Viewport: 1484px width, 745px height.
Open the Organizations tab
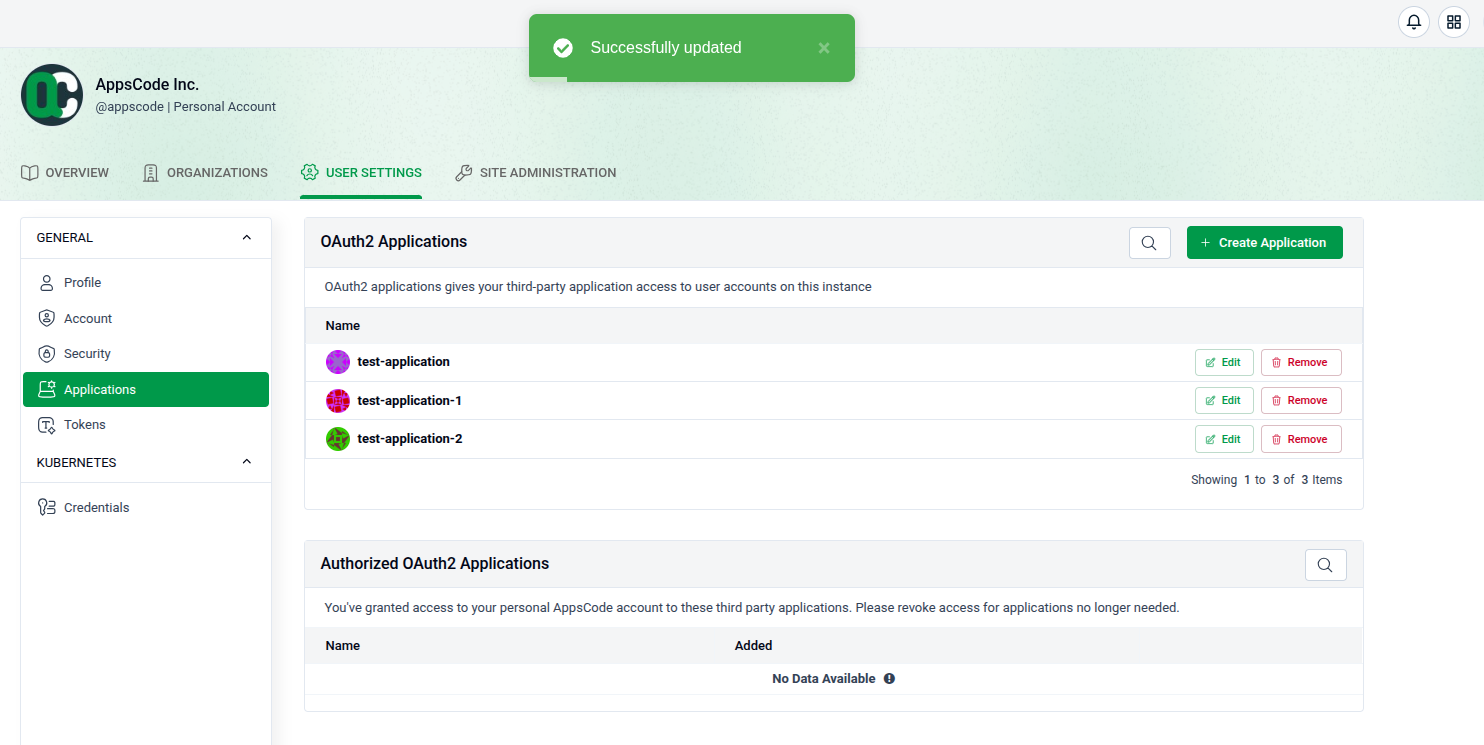pyautogui.click(x=205, y=173)
